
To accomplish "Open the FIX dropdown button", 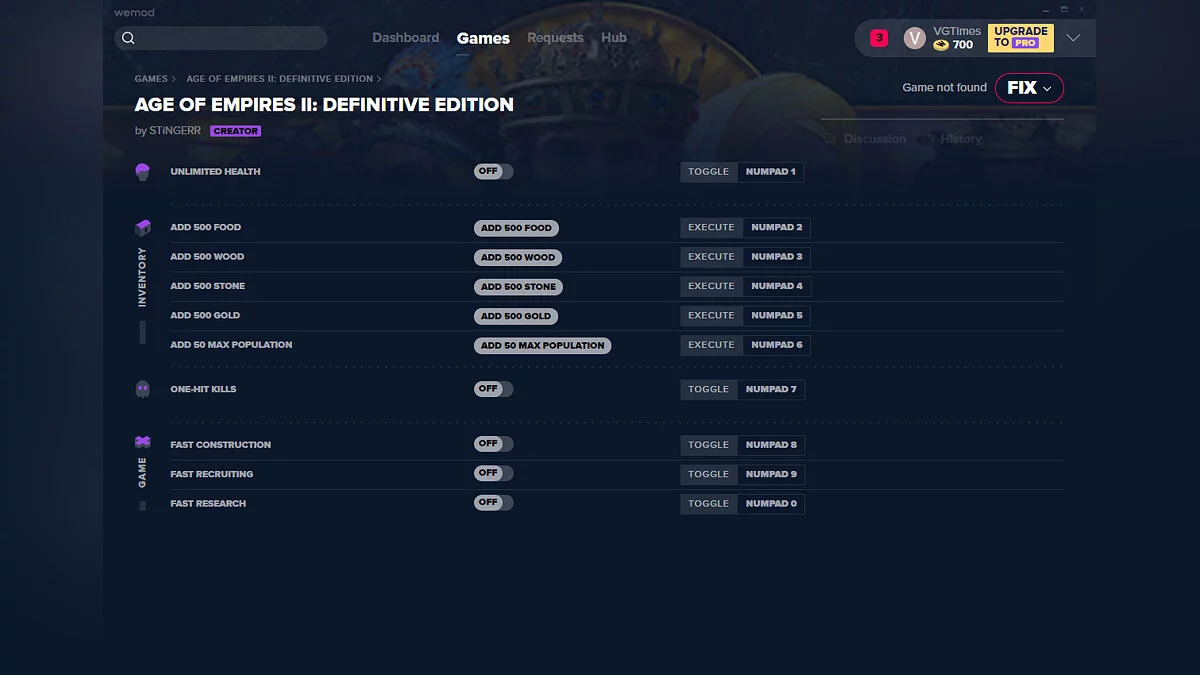I will (1029, 88).
